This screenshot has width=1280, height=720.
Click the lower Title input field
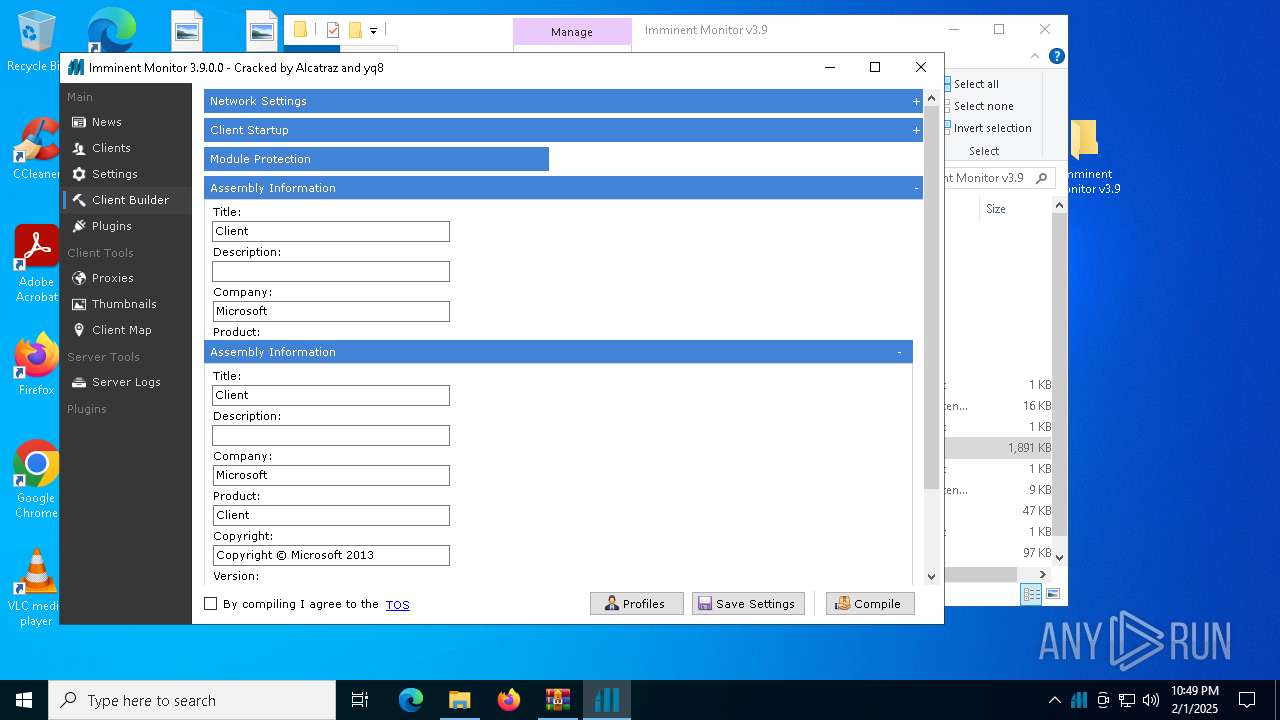(x=331, y=395)
